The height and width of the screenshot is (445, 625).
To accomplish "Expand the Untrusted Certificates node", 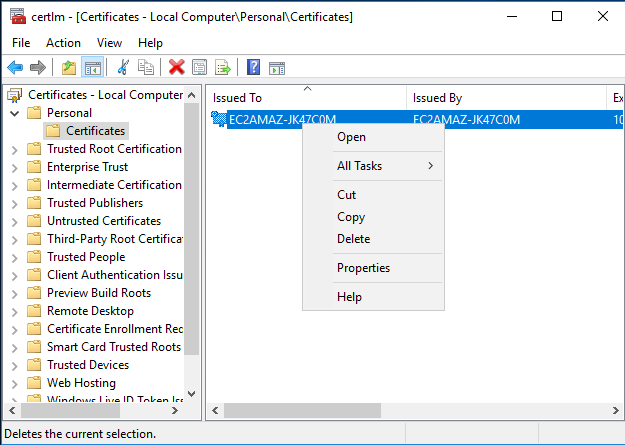I will (x=15, y=222).
